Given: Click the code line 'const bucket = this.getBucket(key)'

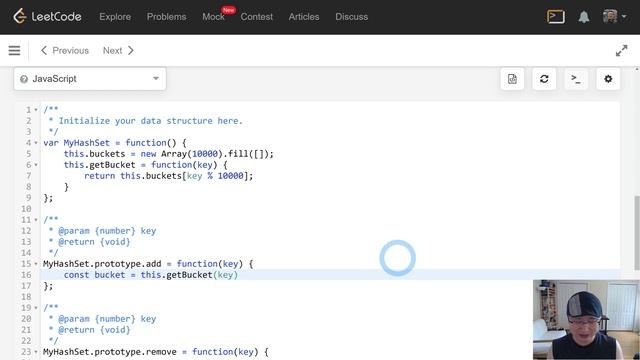Looking at the screenshot, I should click(x=151, y=275).
